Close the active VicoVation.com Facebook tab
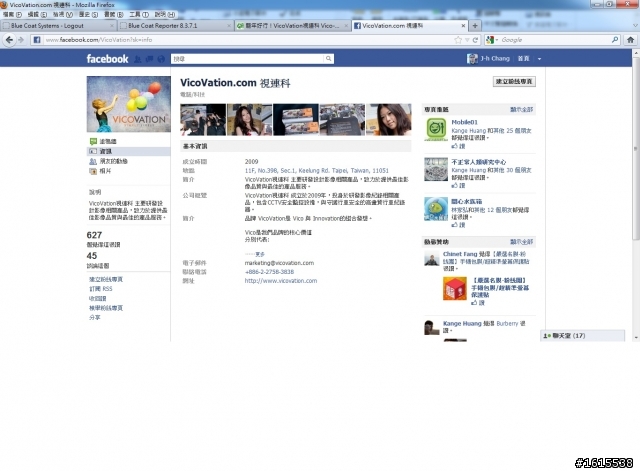This screenshot has width=640, height=471. (x=463, y=26)
